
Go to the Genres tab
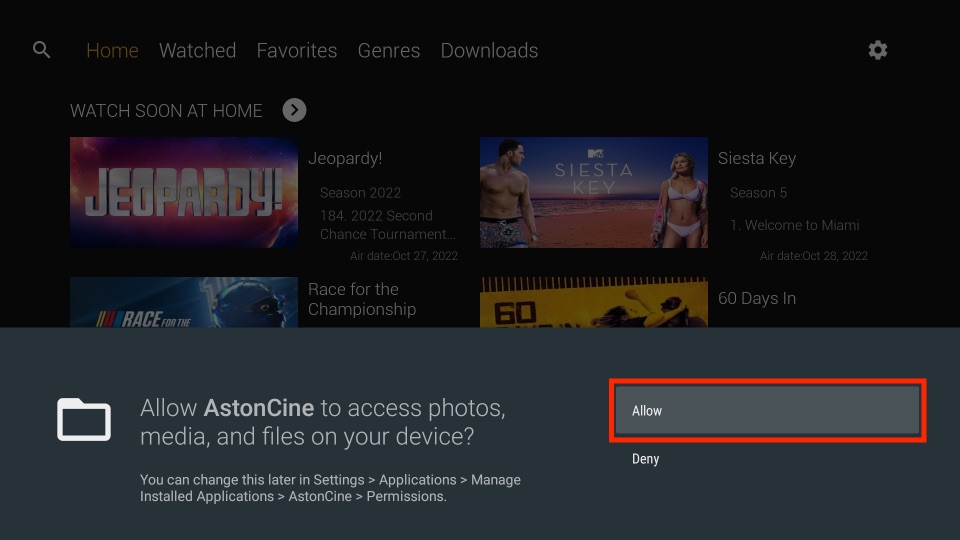point(389,50)
